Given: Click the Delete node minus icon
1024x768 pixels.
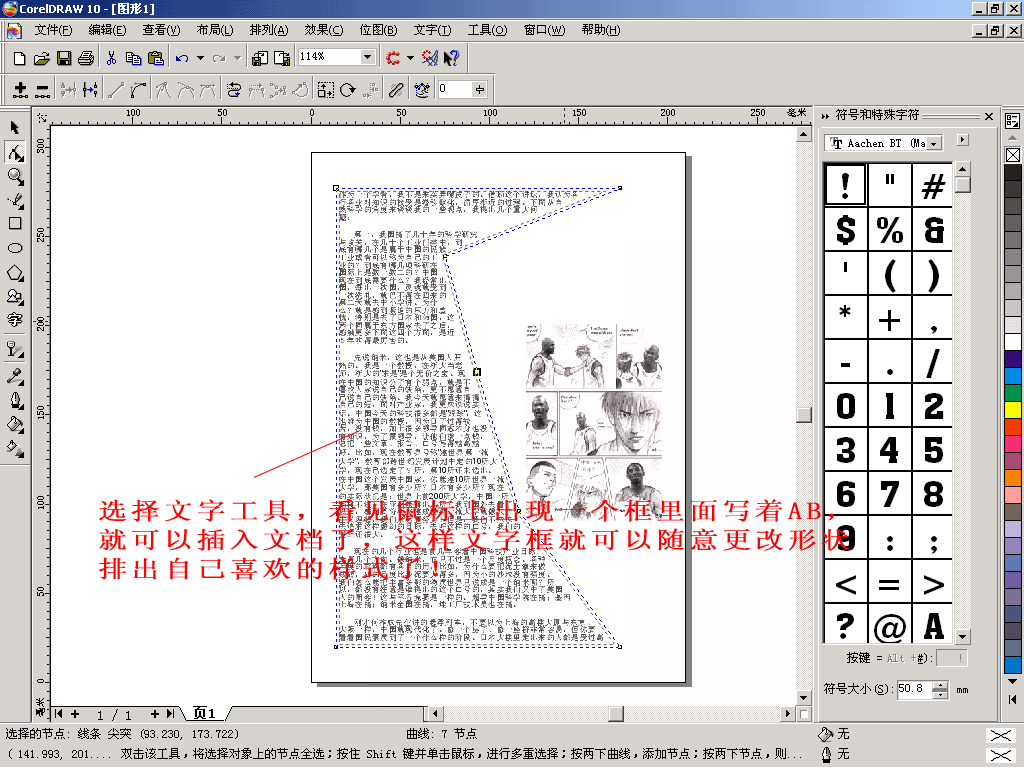Looking at the screenshot, I should pos(42,90).
